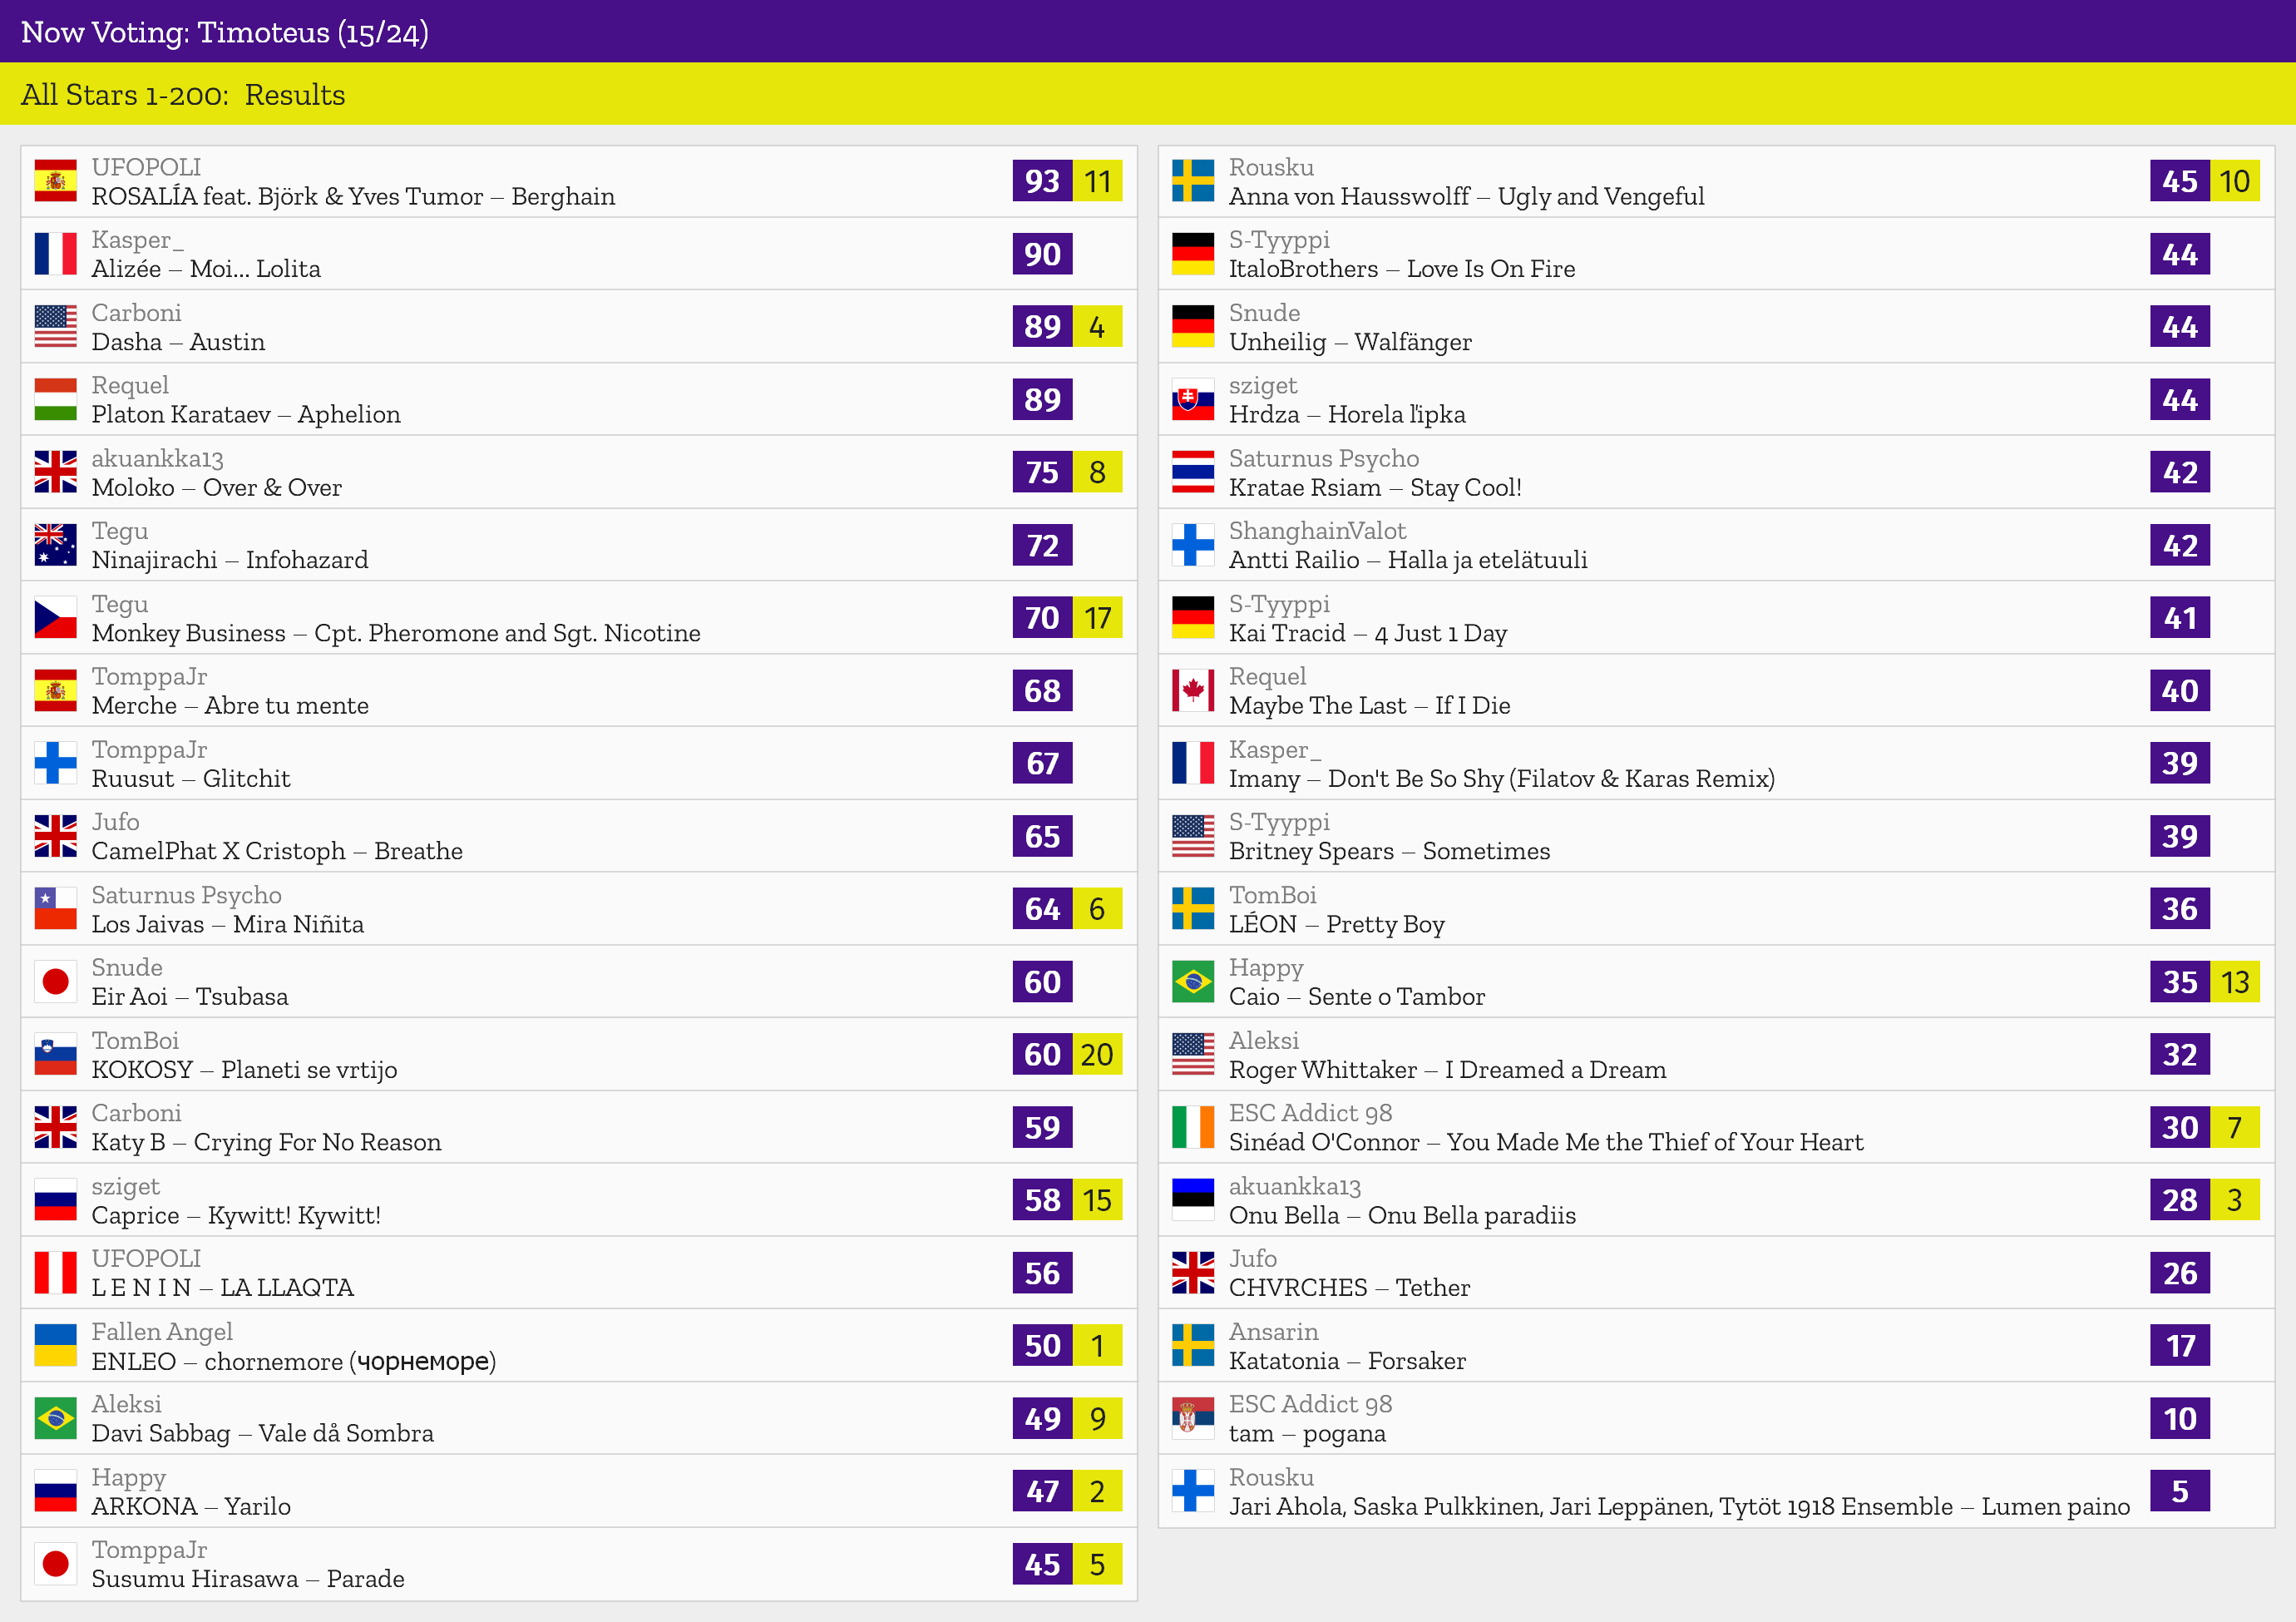2296x1622 pixels.
Task: Click username 'Fallen Angel' above ENLEO
Action: (x=162, y=1332)
